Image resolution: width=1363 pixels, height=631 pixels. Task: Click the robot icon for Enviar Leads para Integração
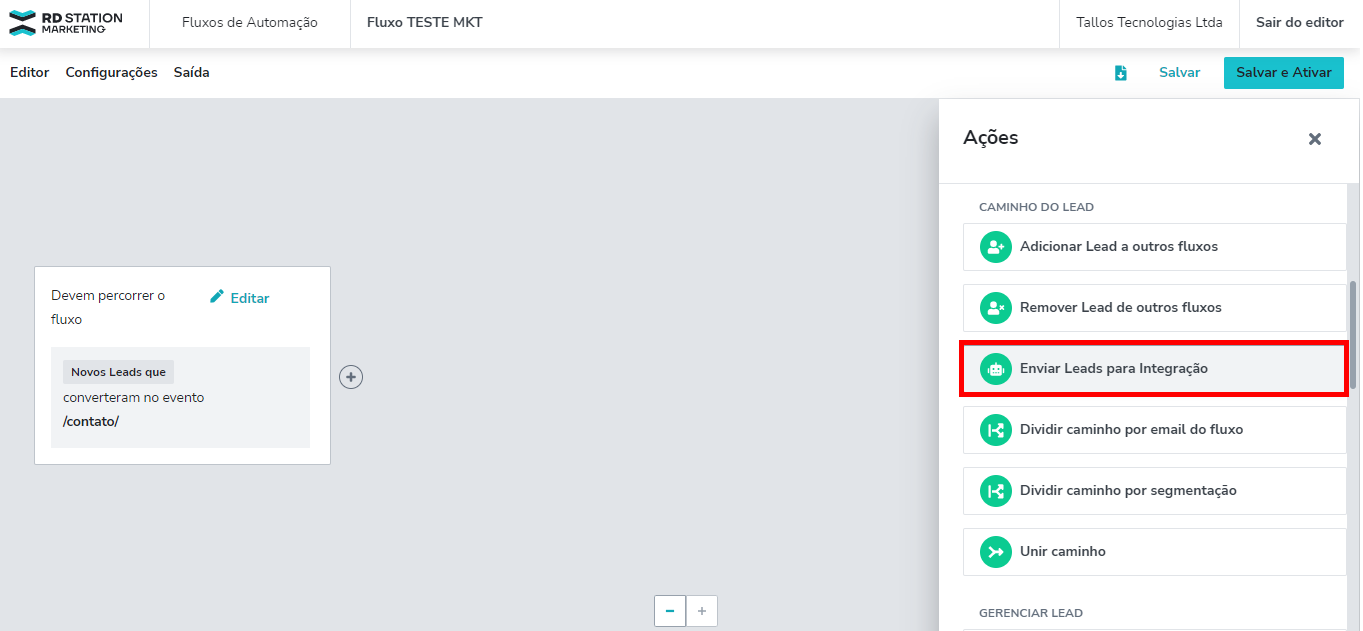coord(995,369)
